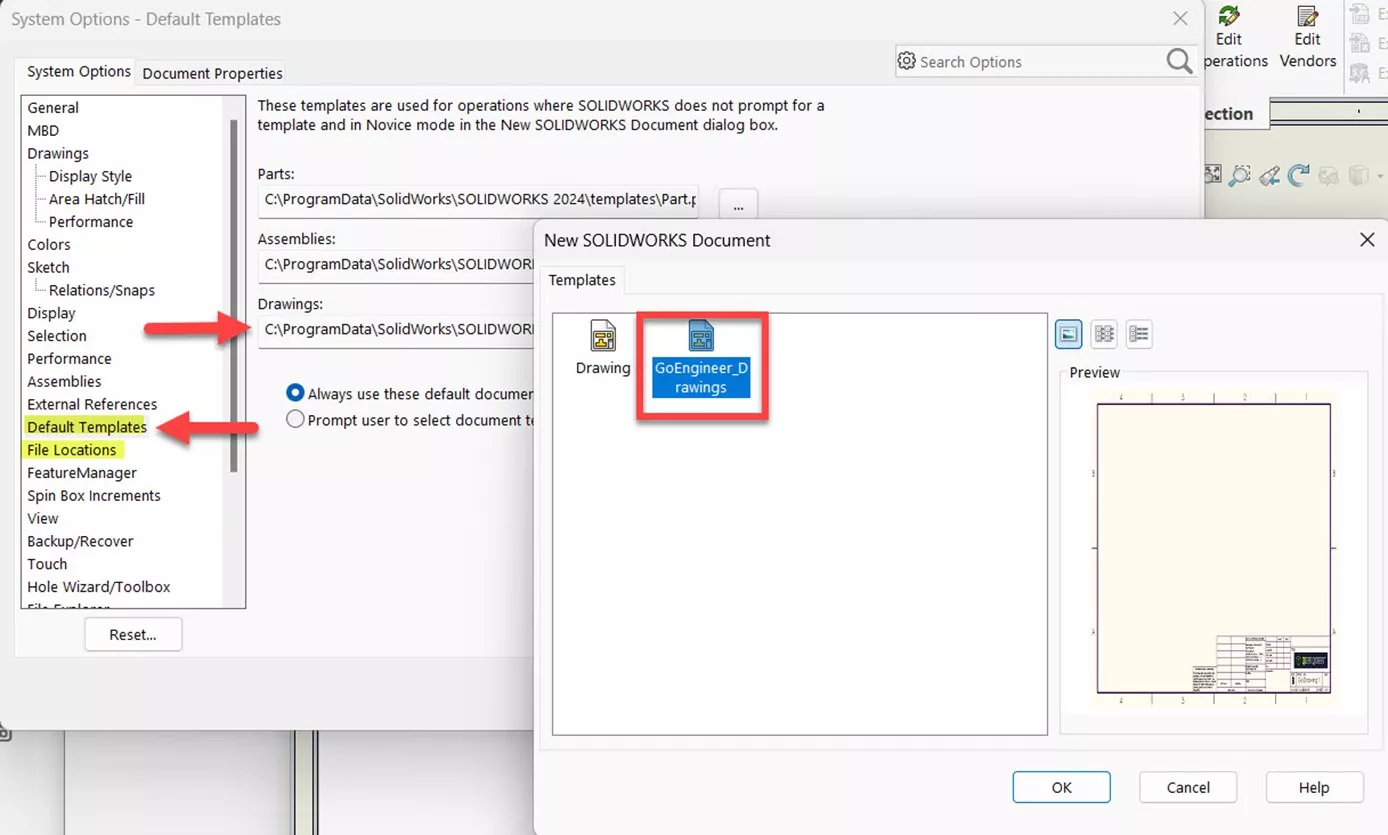
Task: Select the Drawing template
Action: [602, 345]
